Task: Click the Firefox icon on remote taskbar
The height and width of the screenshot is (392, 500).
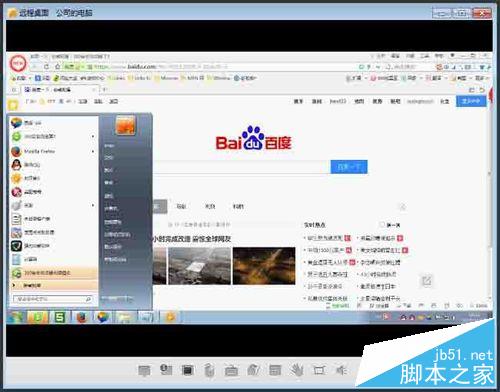Action: click(x=82, y=317)
